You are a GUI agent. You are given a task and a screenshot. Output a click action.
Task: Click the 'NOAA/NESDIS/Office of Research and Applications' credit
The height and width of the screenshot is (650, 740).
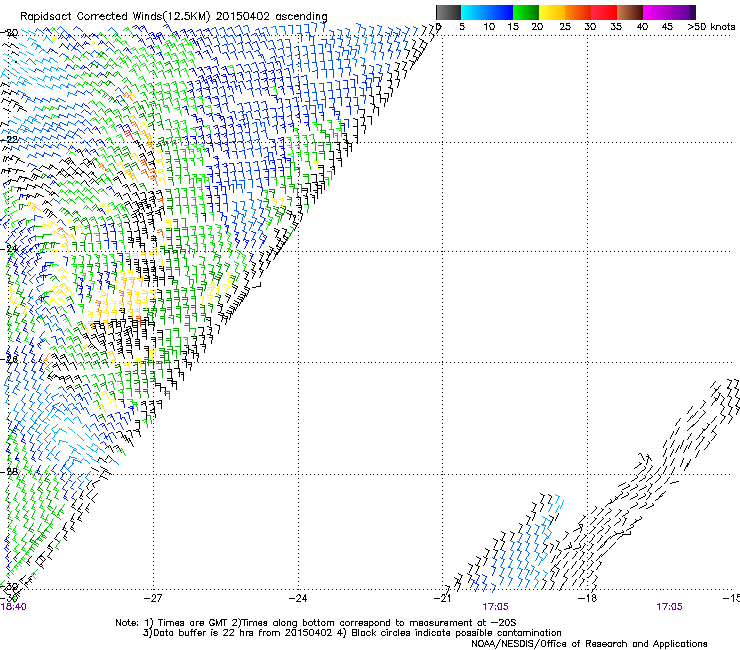589,644
